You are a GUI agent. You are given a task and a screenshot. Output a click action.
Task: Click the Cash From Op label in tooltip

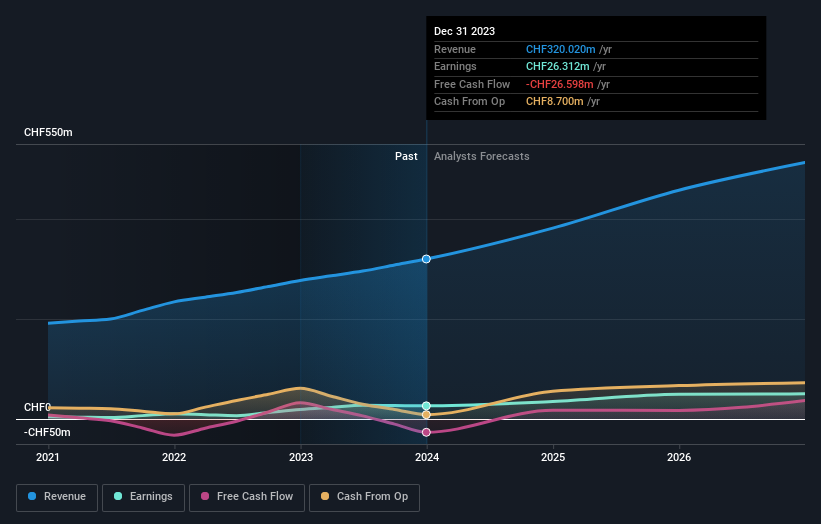(469, 102)
